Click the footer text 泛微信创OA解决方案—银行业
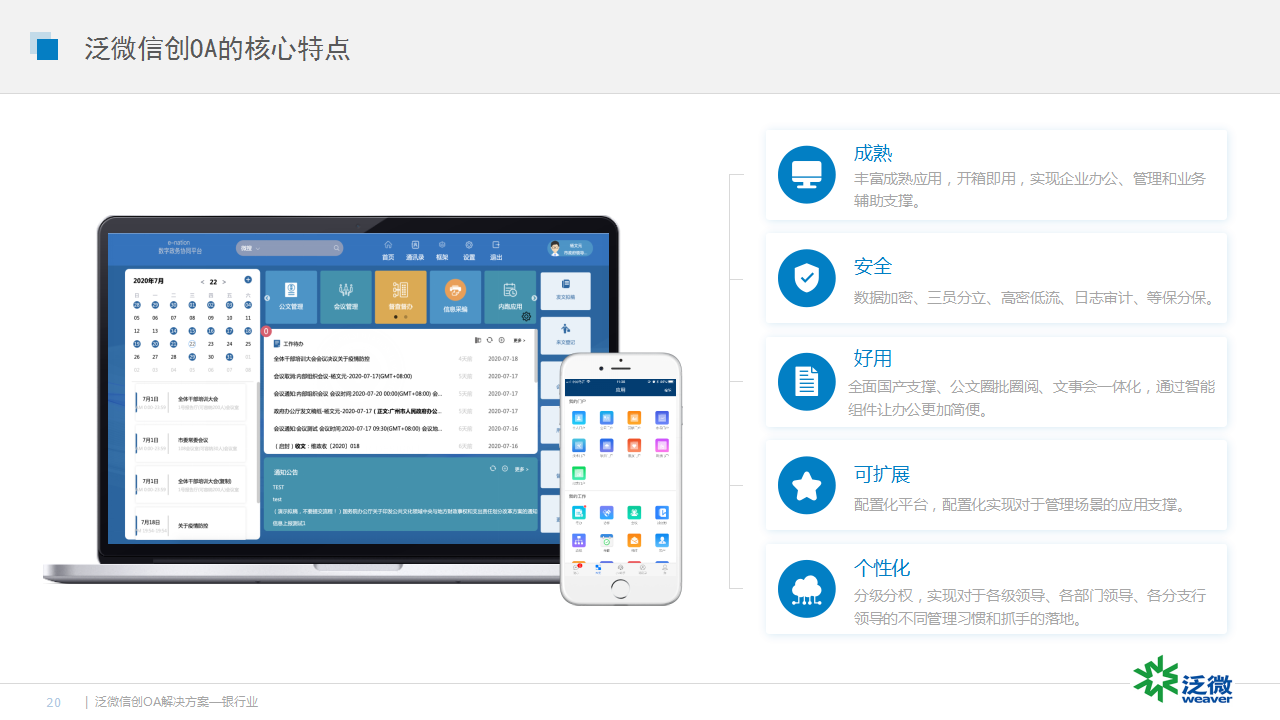The image size is (1280, 720). pos(176,702)
